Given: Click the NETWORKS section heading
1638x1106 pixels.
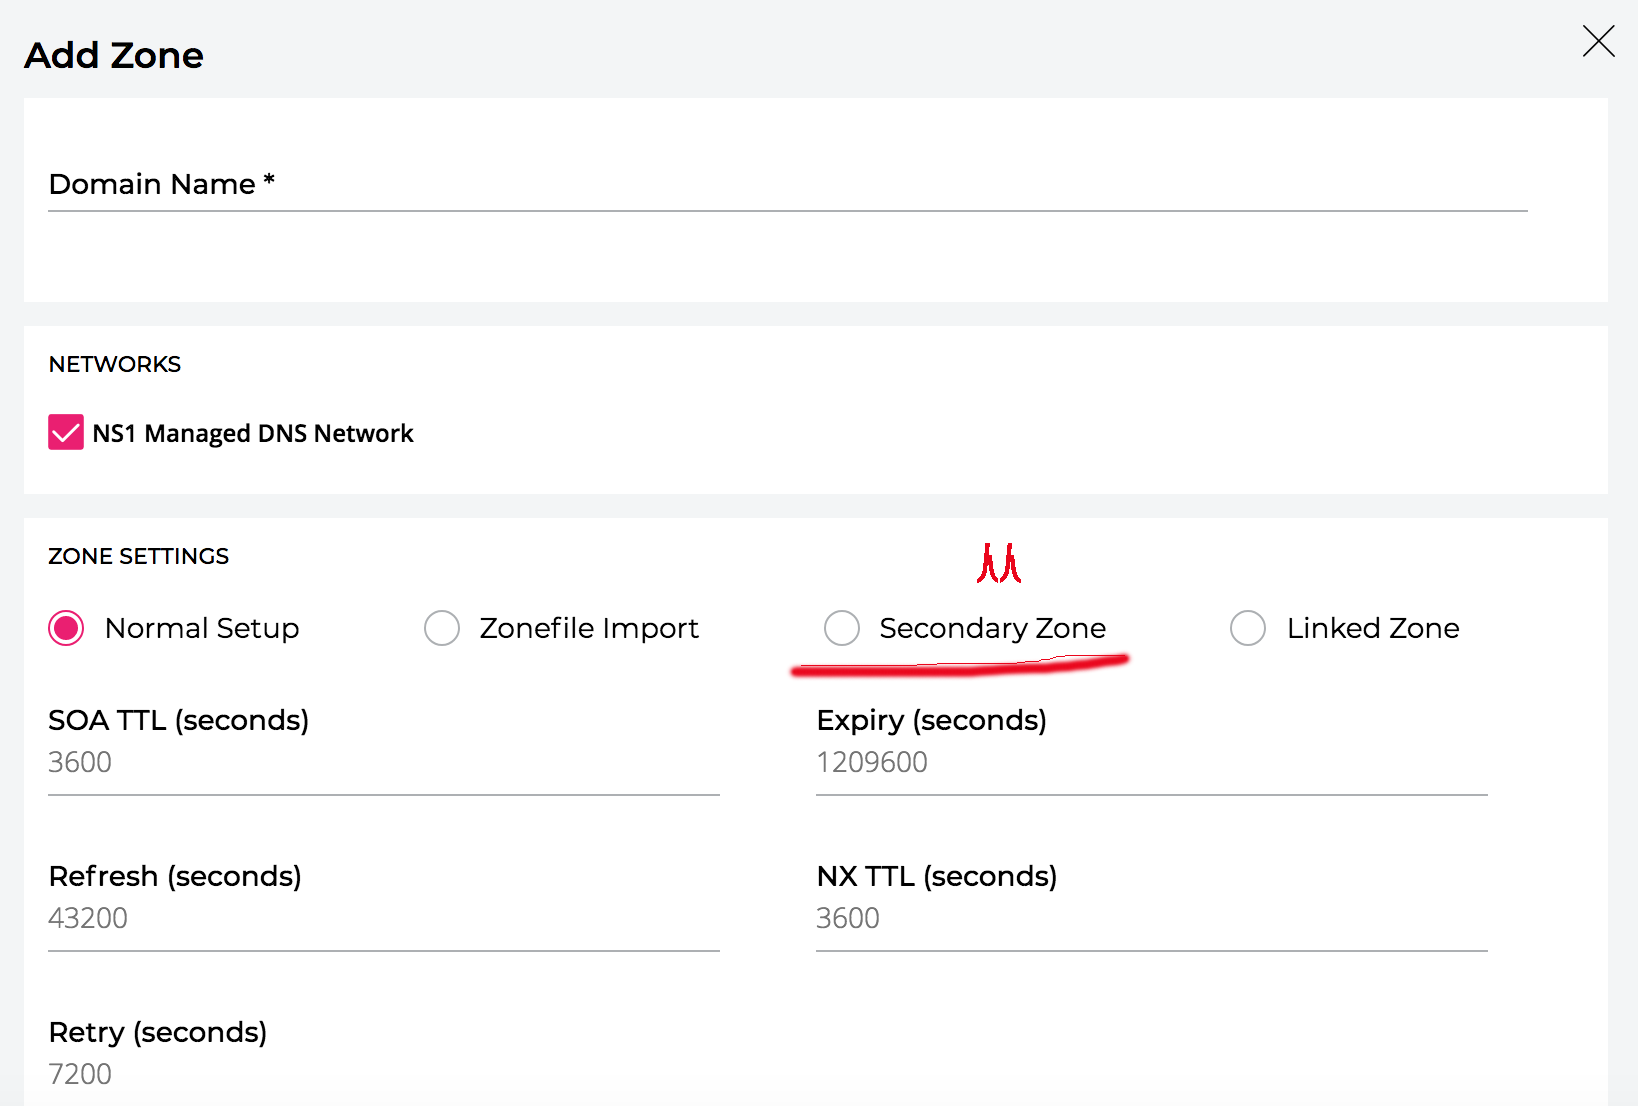Looking at the screenshot, I should pos(115,365).
